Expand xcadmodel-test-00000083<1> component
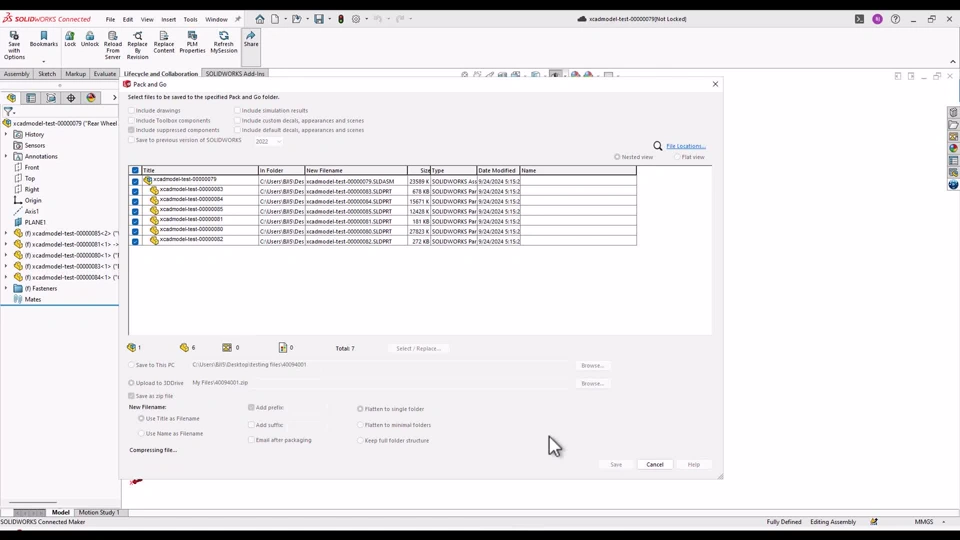960x540 pixels. tap(6, 266)
